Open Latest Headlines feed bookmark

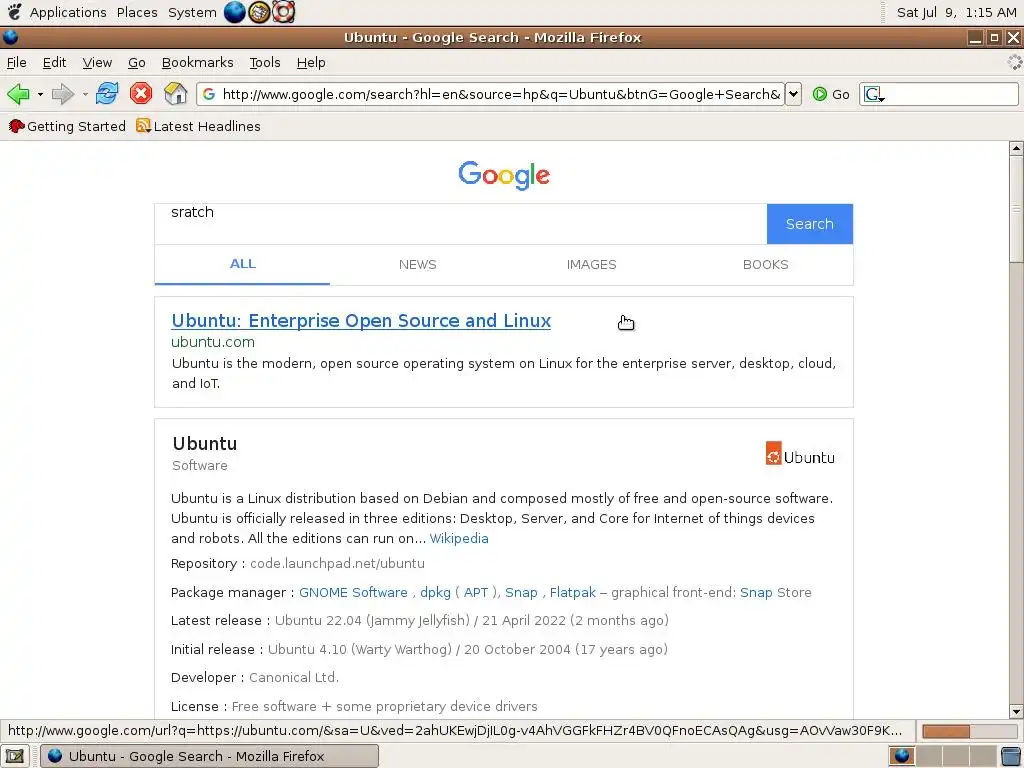pyautogui.click(x=199, y=126)
